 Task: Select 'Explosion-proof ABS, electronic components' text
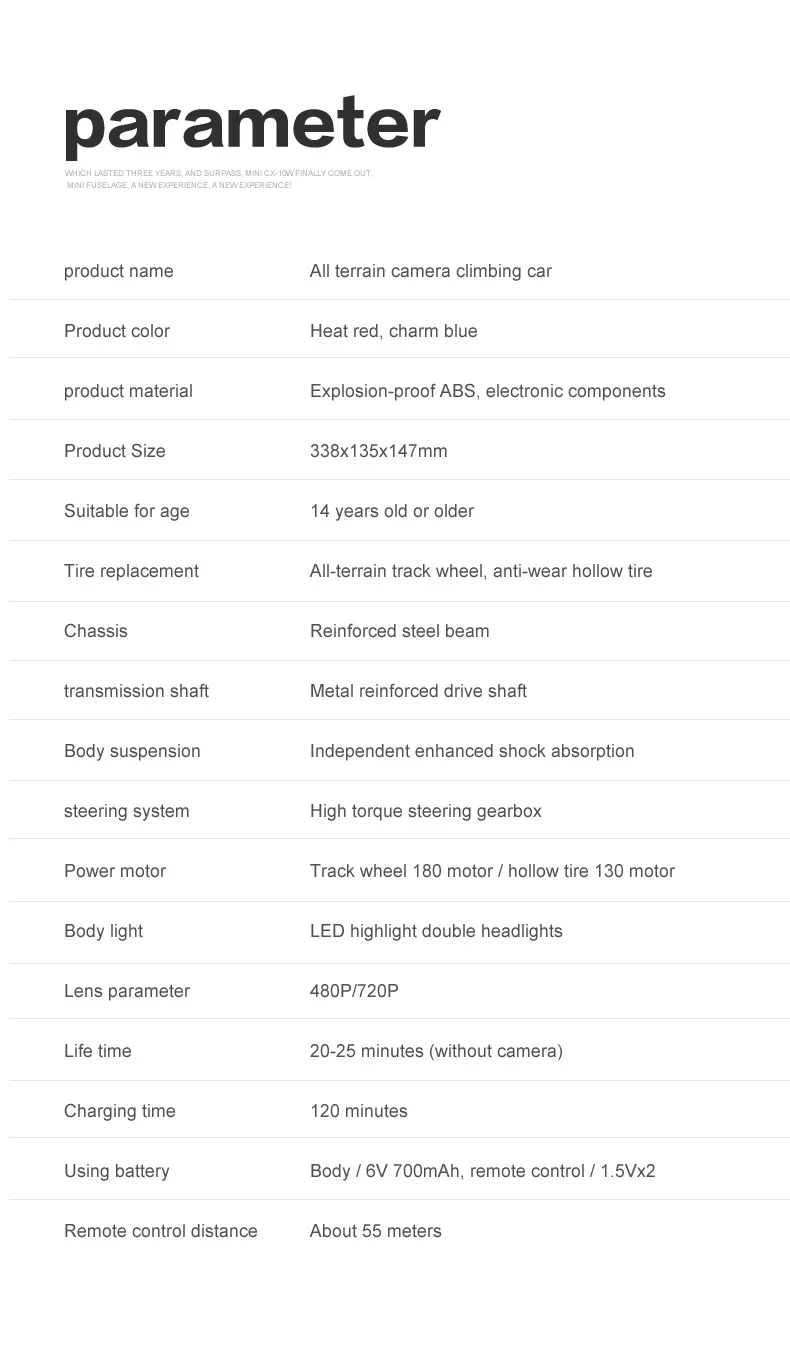[487, 391]
